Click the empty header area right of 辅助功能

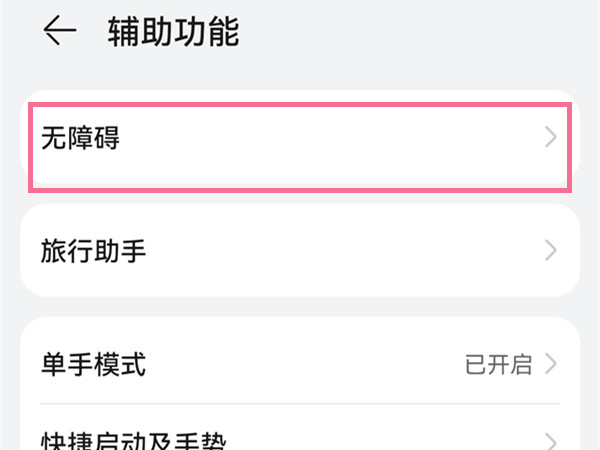tap(420, 32)
